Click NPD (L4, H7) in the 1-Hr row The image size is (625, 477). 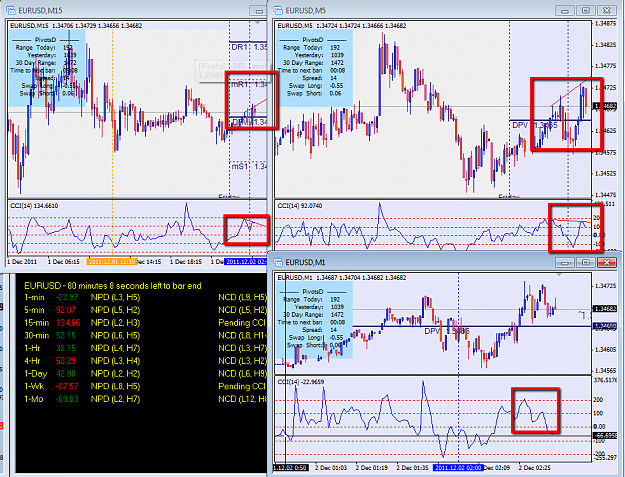(x=115, y=348)
